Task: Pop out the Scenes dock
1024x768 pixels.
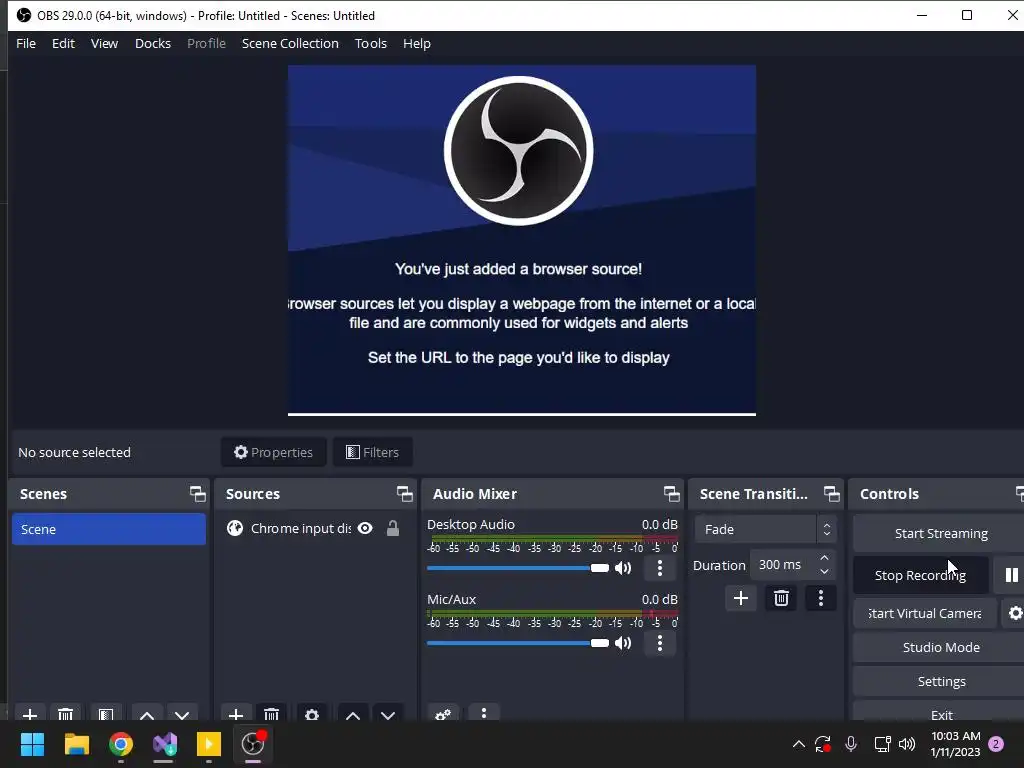Action: pos(197,494)
